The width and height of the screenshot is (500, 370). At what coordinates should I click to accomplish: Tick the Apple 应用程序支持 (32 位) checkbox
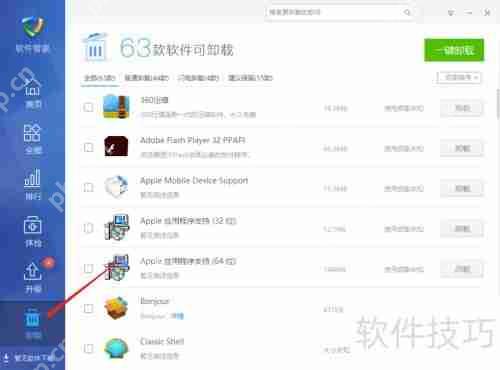tap(88, 228)
